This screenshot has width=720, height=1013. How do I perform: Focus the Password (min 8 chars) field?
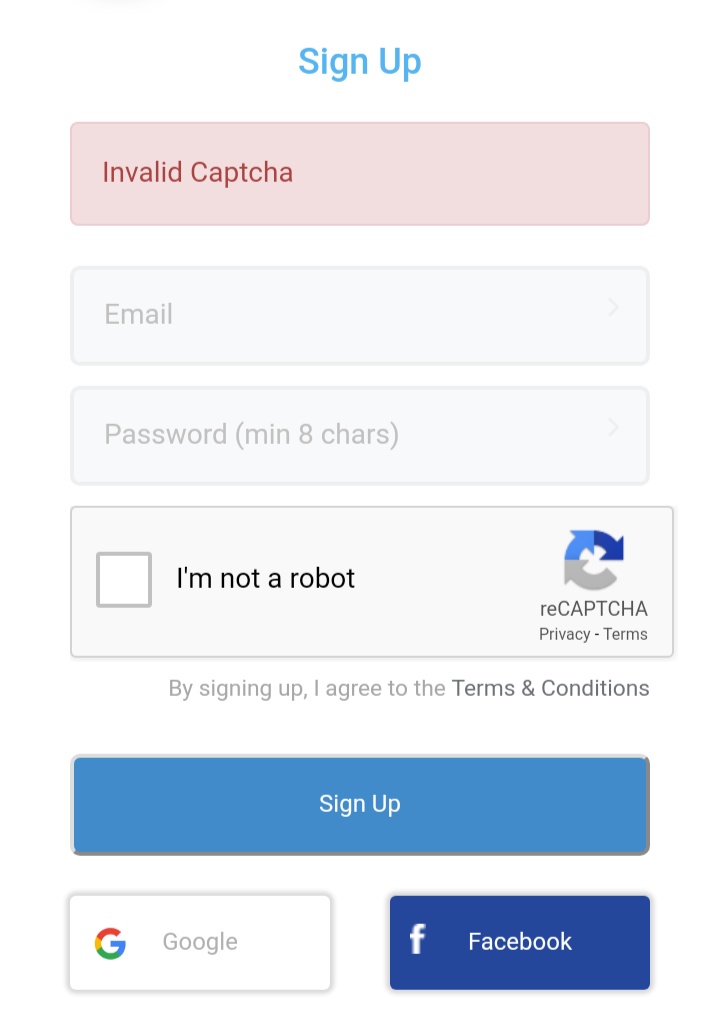[x=340, y=435]
